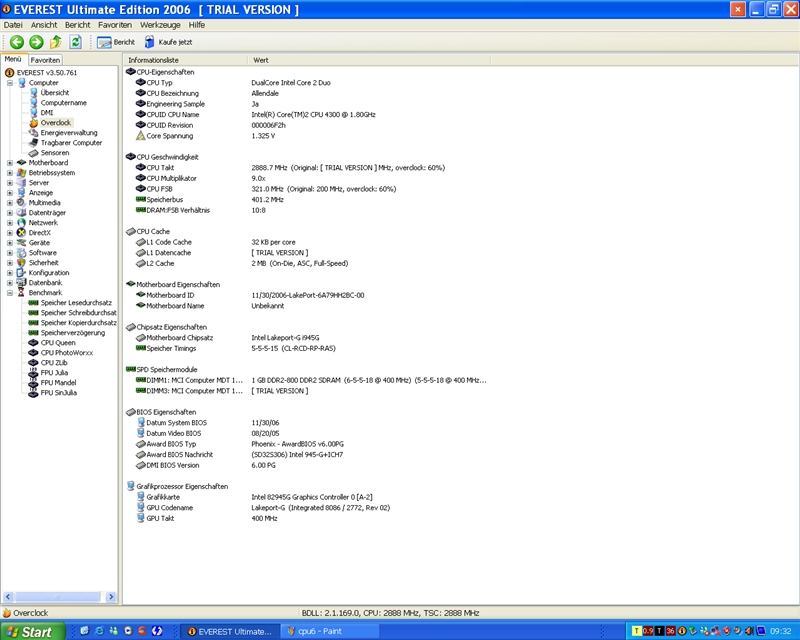Open the Werkzeuge menu
This screenshot has width=800, height=640.
[x=160, y=24]
